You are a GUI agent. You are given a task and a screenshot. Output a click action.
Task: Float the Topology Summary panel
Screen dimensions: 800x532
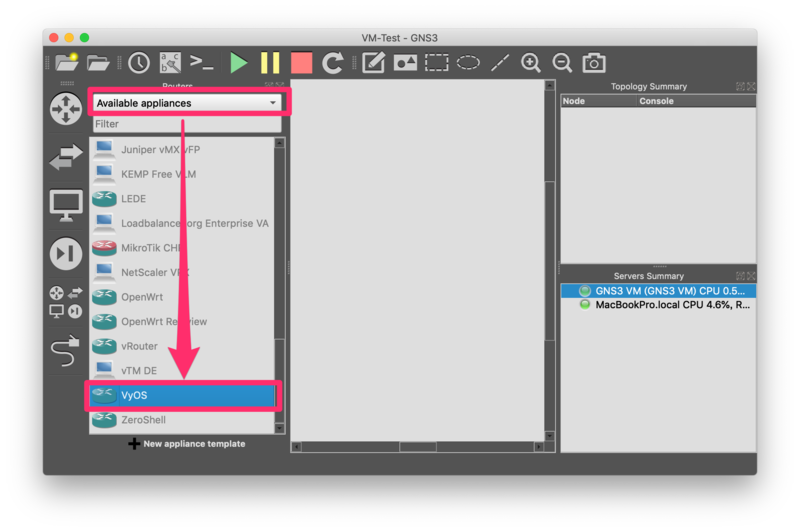coord(740,87)
